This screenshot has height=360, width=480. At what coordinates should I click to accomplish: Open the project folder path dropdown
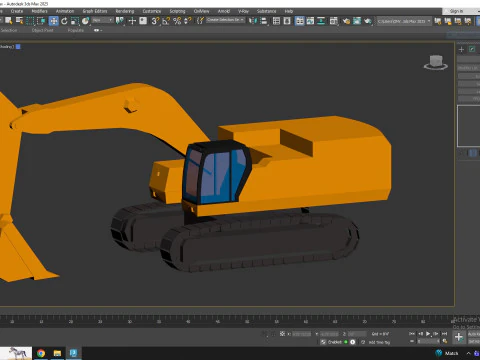click(x=404, y=21)
